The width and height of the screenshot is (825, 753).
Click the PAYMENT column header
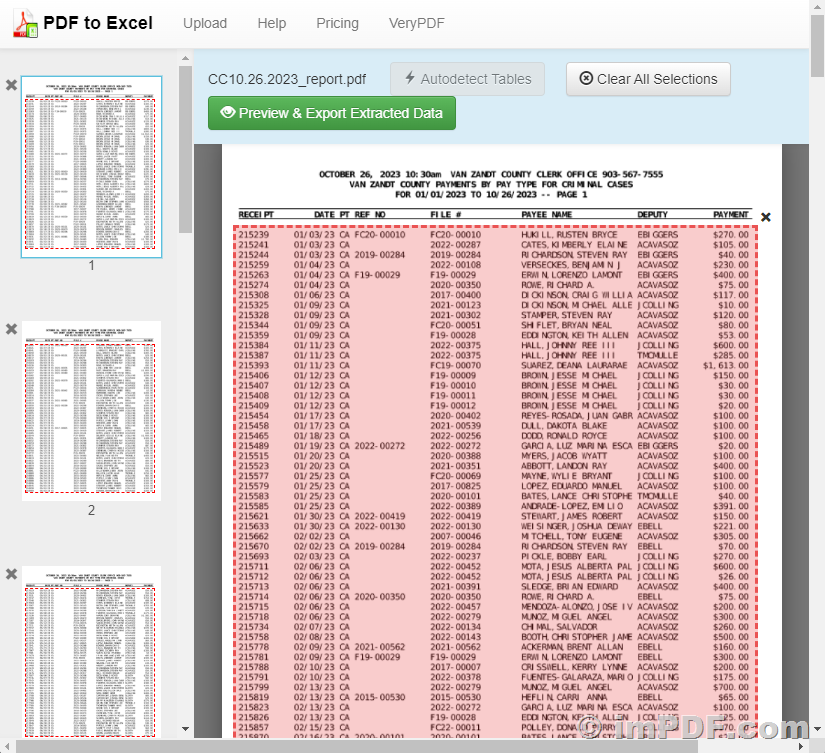tap(731, 215)
